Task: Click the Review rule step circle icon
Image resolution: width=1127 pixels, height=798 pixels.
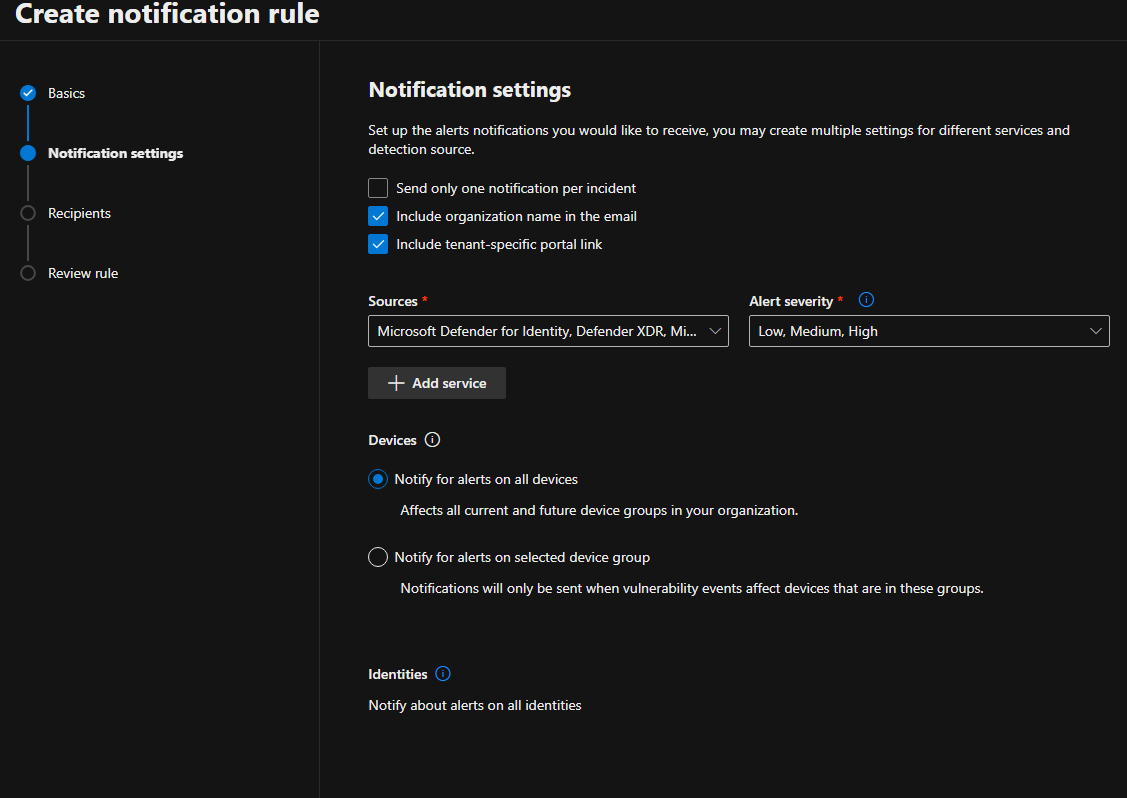Action: 28,273
